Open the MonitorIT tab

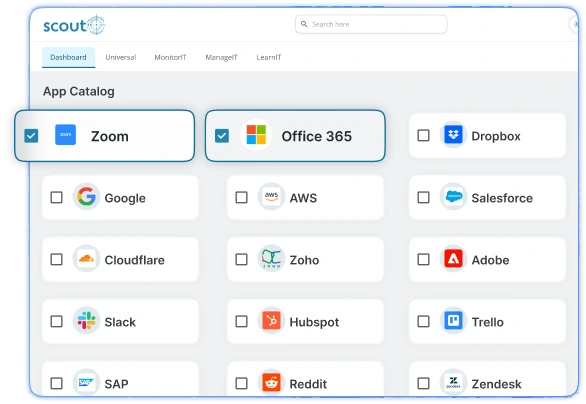170,57
